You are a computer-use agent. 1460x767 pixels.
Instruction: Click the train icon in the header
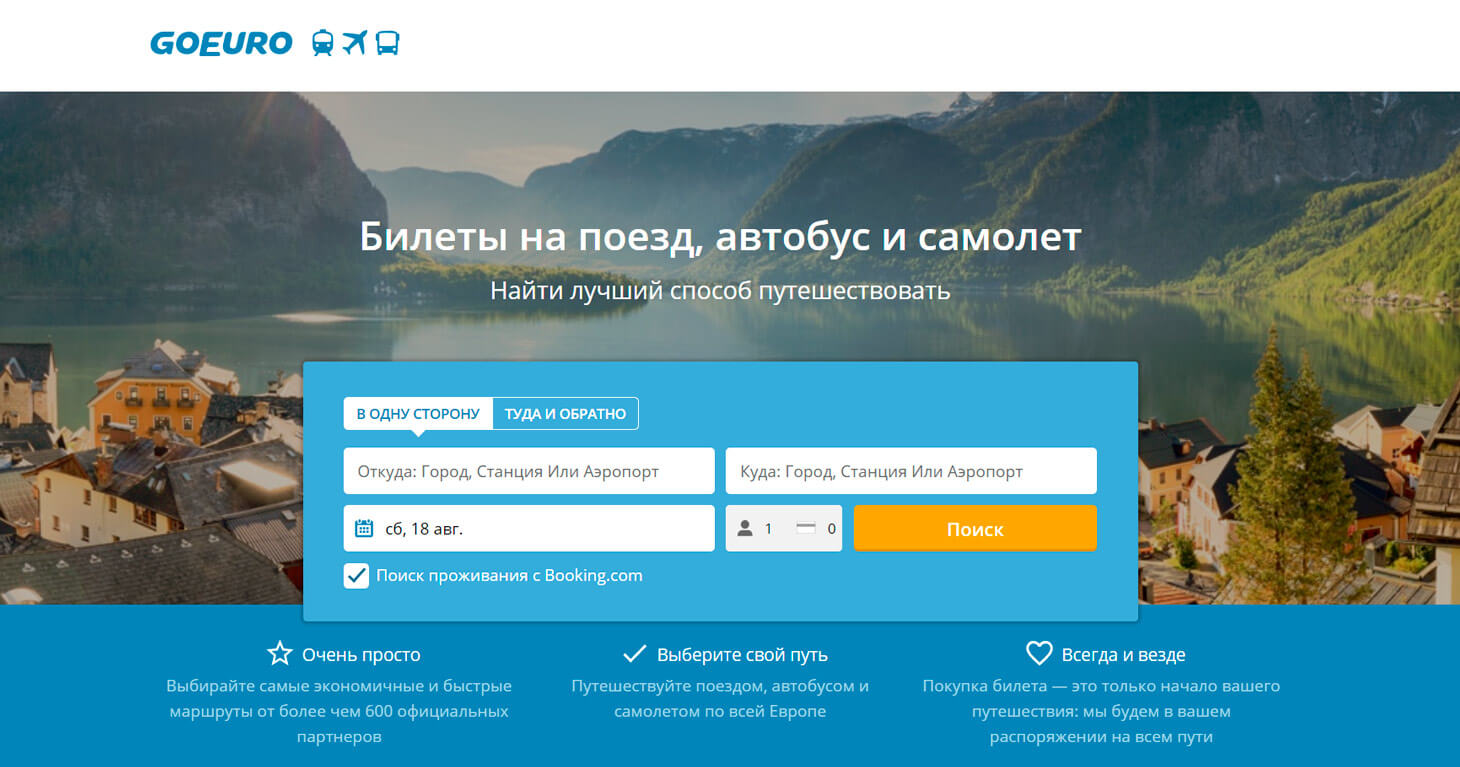point(322,43)
